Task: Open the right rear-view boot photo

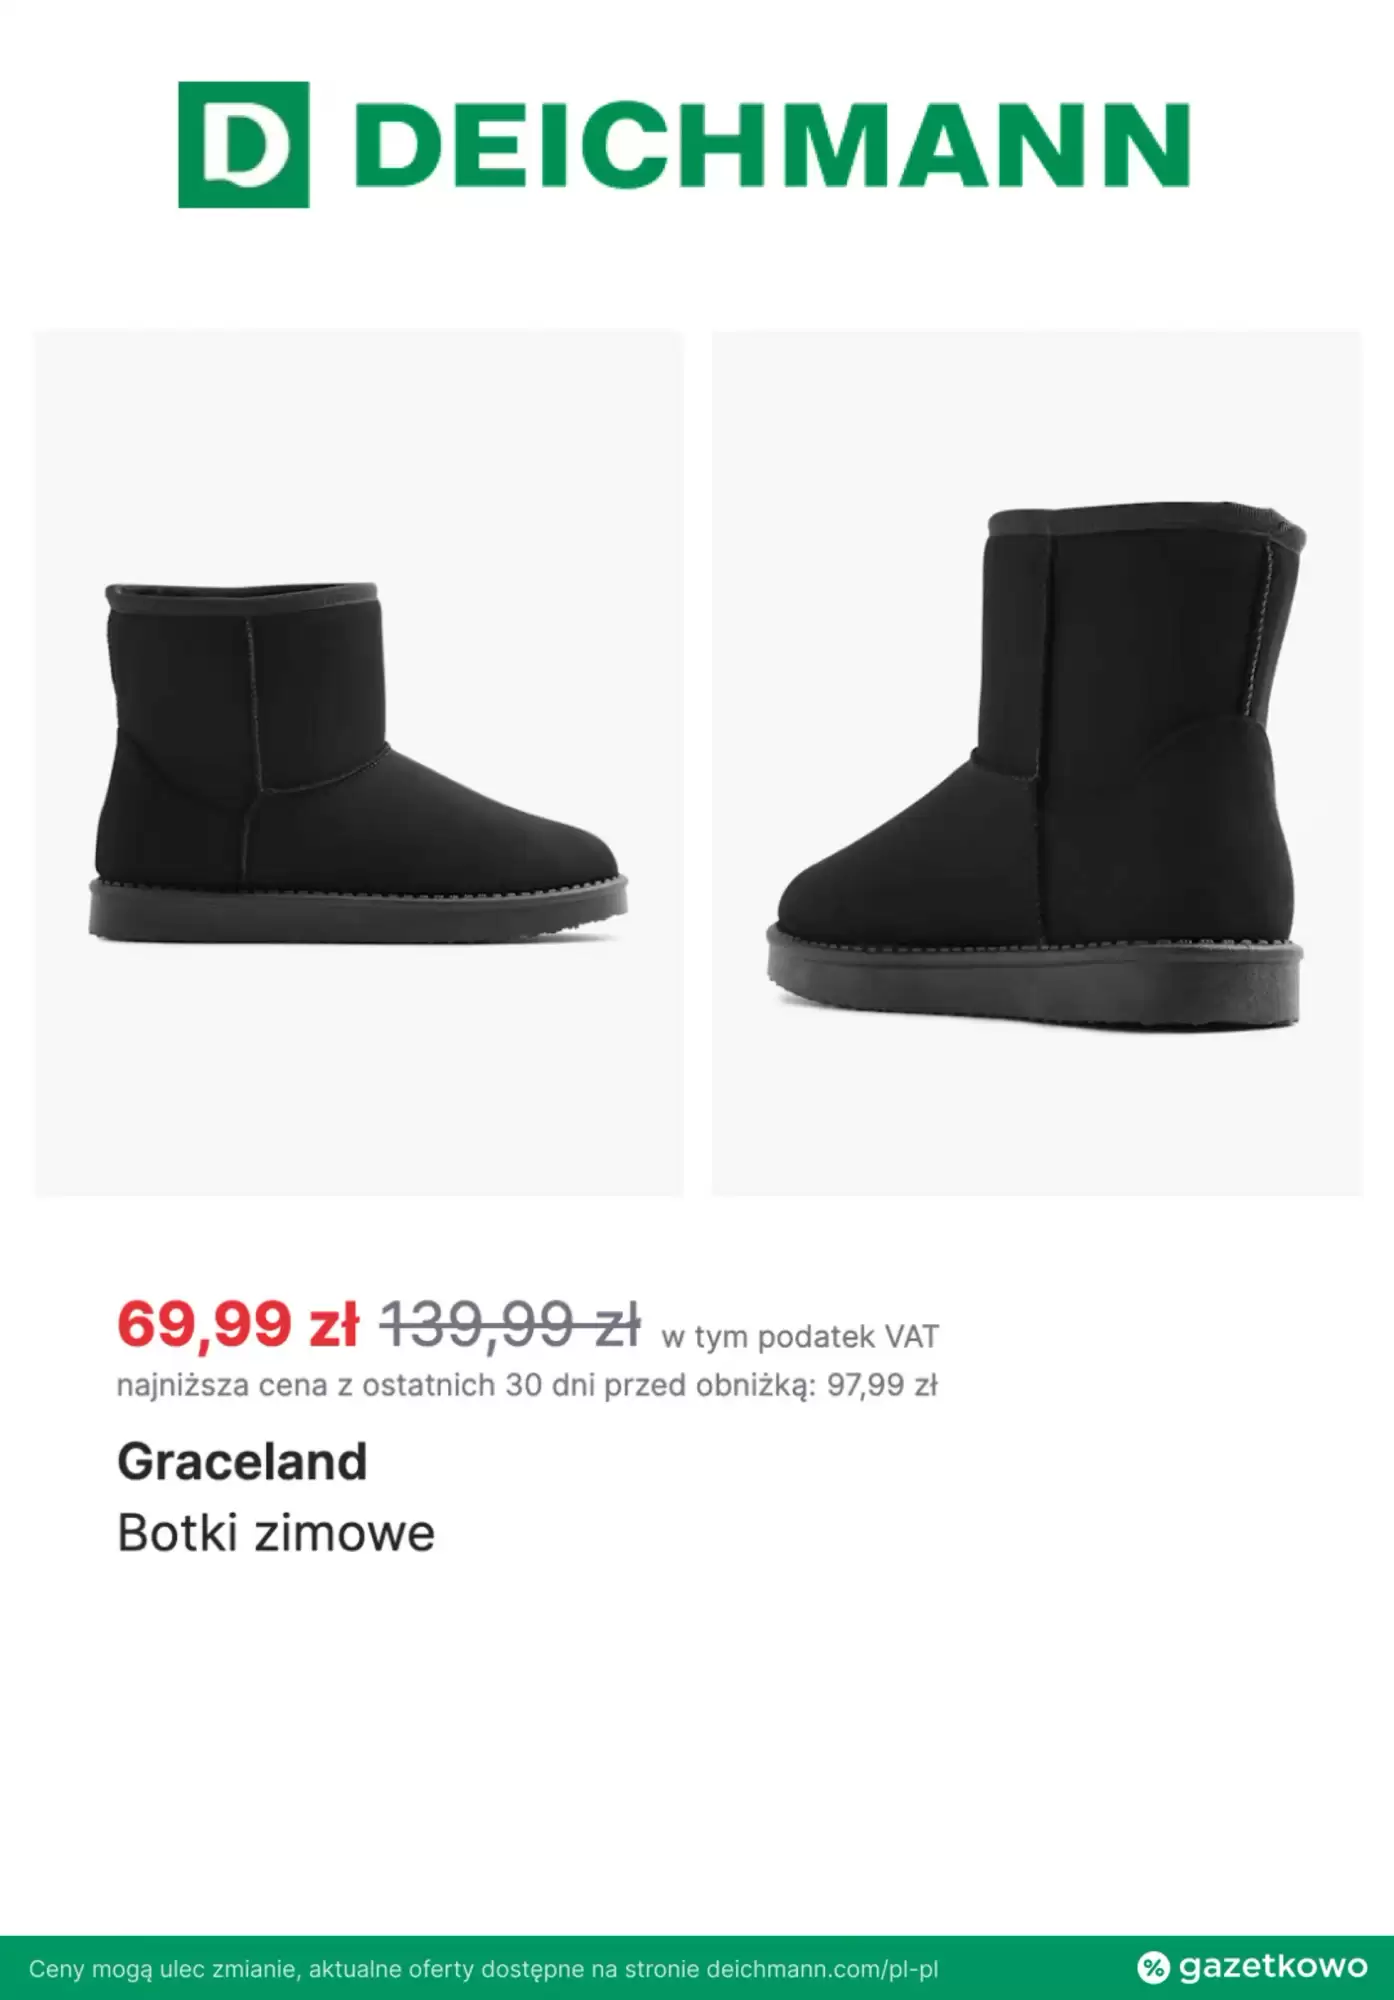Action: pyautogui.click(x=1037, y=763)
